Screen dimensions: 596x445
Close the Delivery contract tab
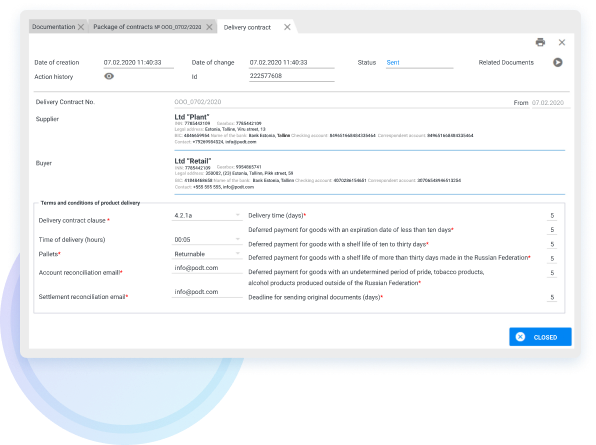point(287,27)
